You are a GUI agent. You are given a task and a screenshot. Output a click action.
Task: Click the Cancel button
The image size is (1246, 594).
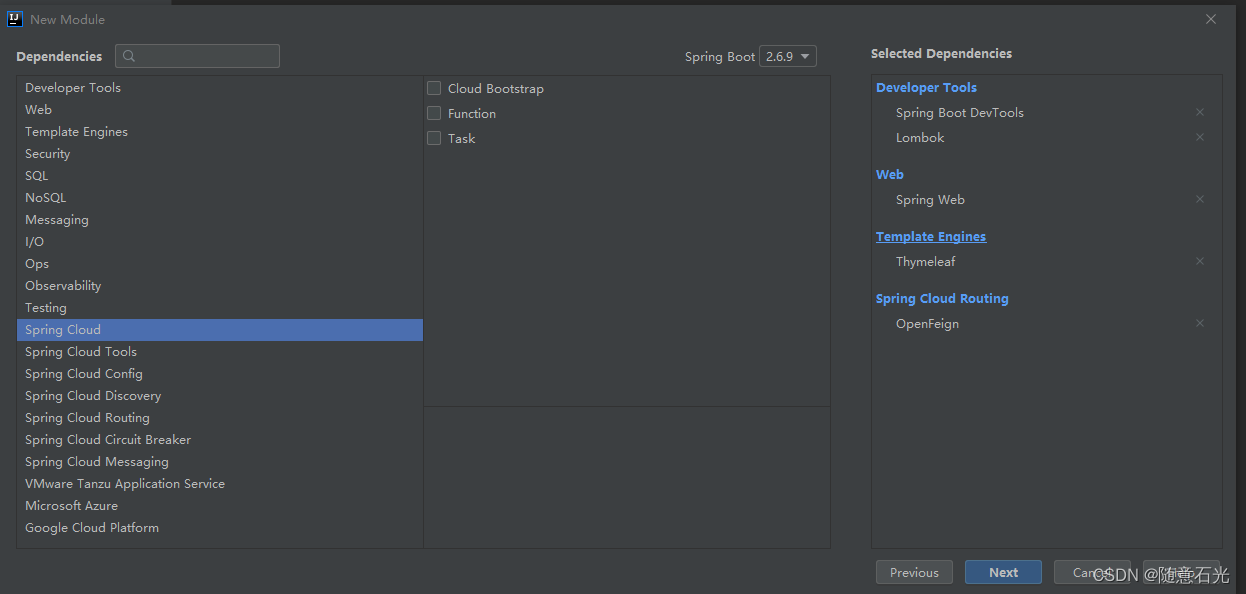click(x=1092, y=572)
